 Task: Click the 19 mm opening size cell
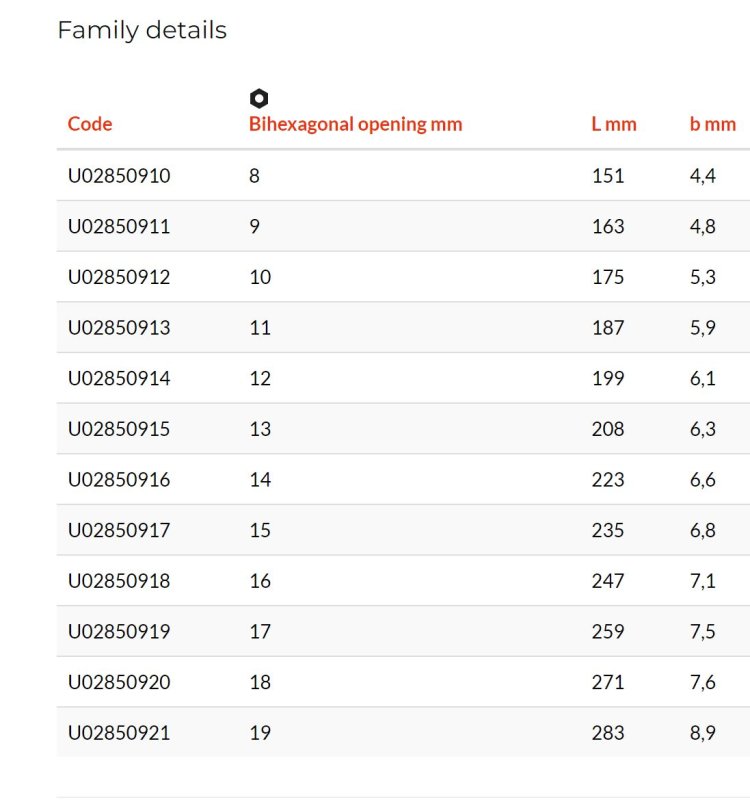(260, 733)
